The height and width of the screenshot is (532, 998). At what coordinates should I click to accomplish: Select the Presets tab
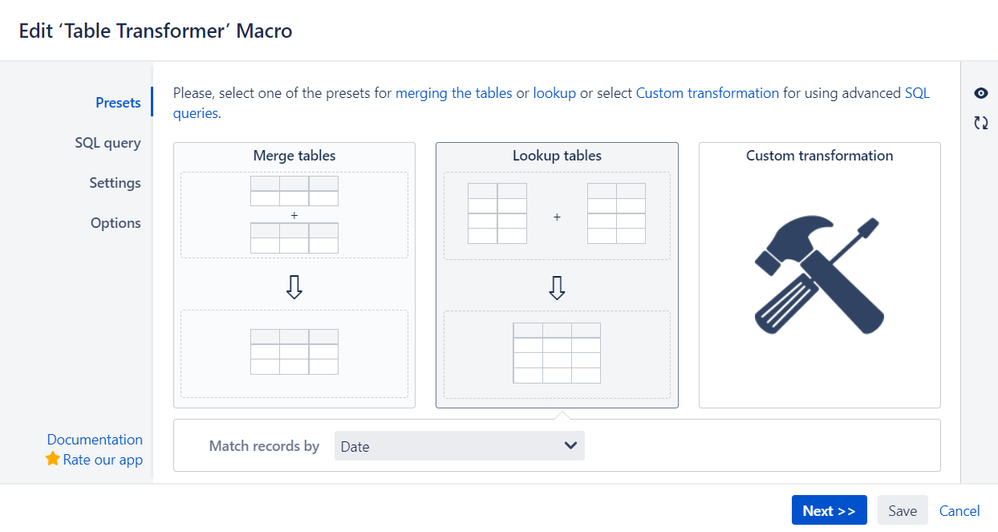(x=118, y=102)
